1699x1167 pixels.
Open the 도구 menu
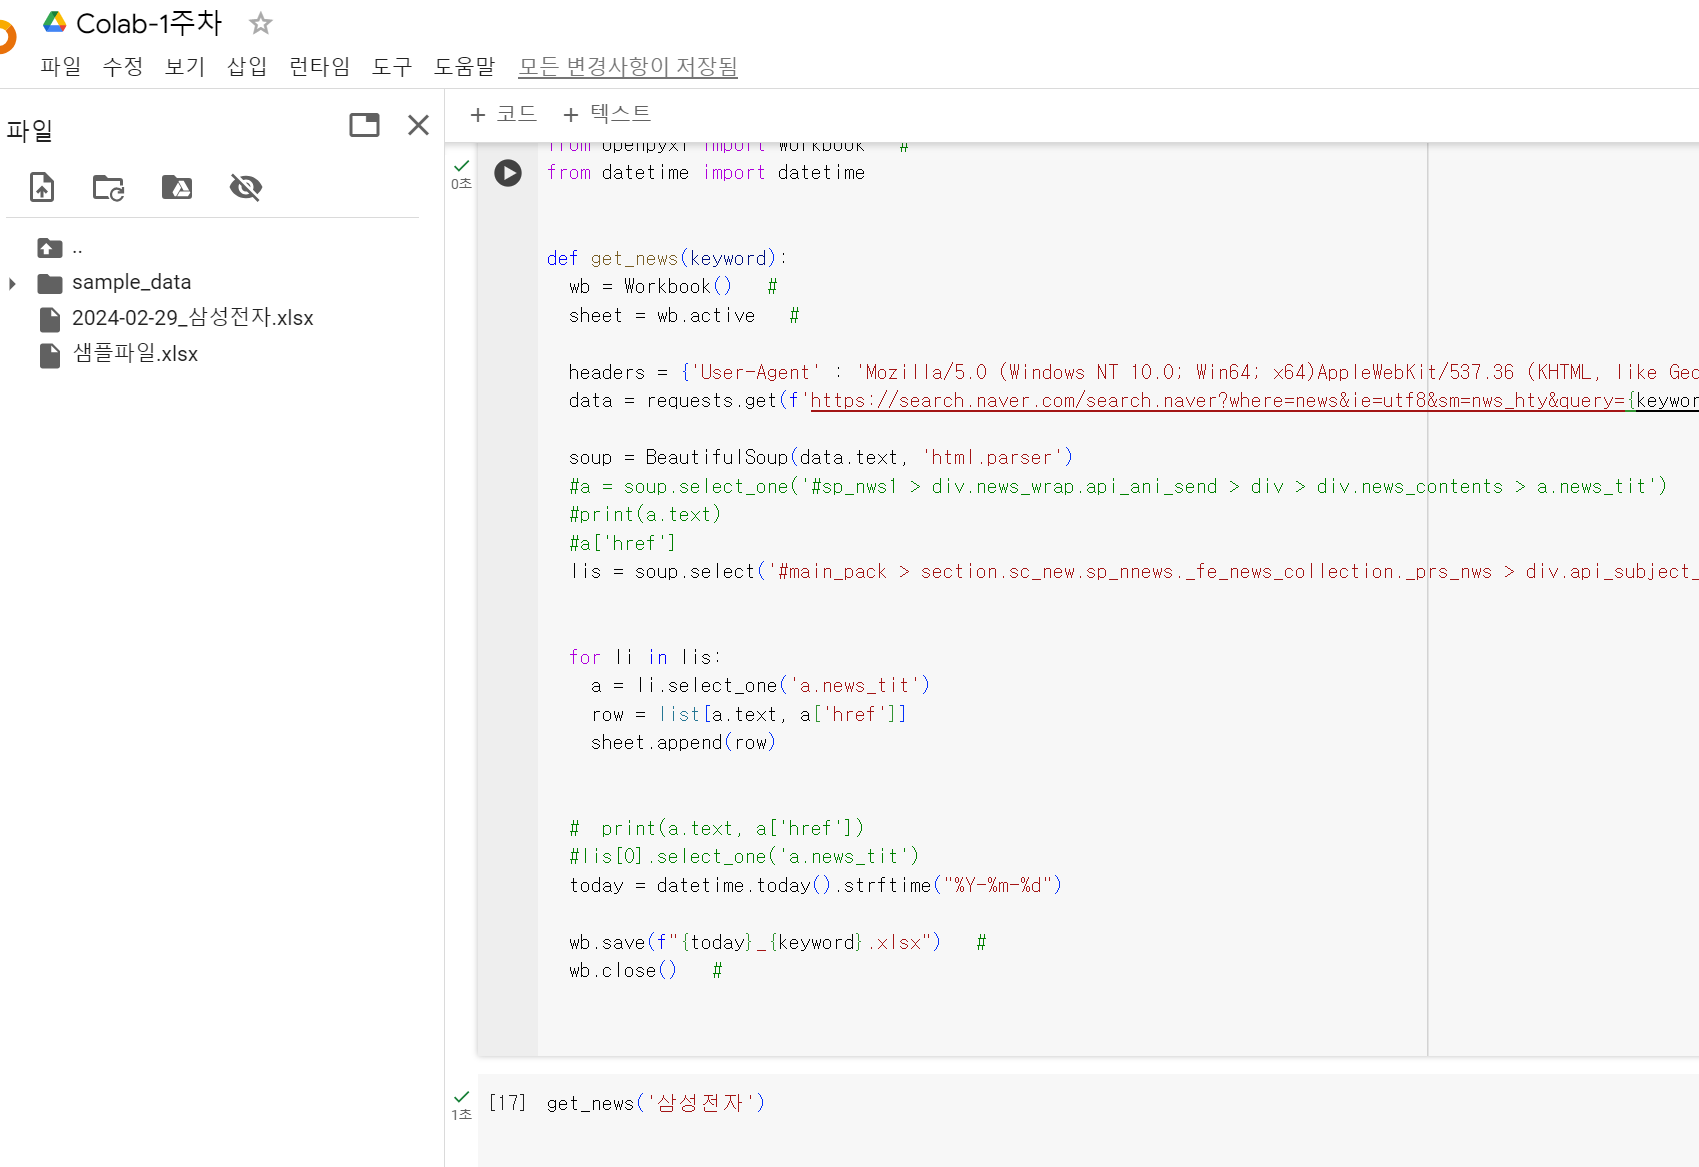point(392,67)
